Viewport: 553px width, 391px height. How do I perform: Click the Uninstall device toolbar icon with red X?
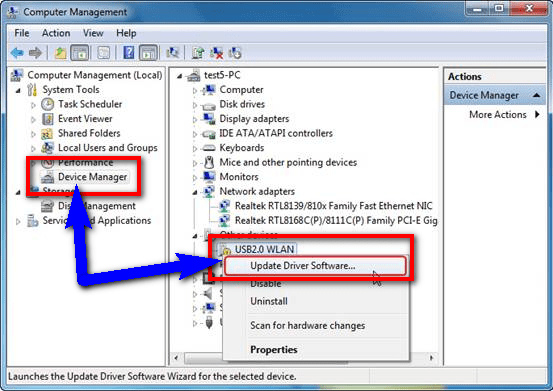[216, 53]
